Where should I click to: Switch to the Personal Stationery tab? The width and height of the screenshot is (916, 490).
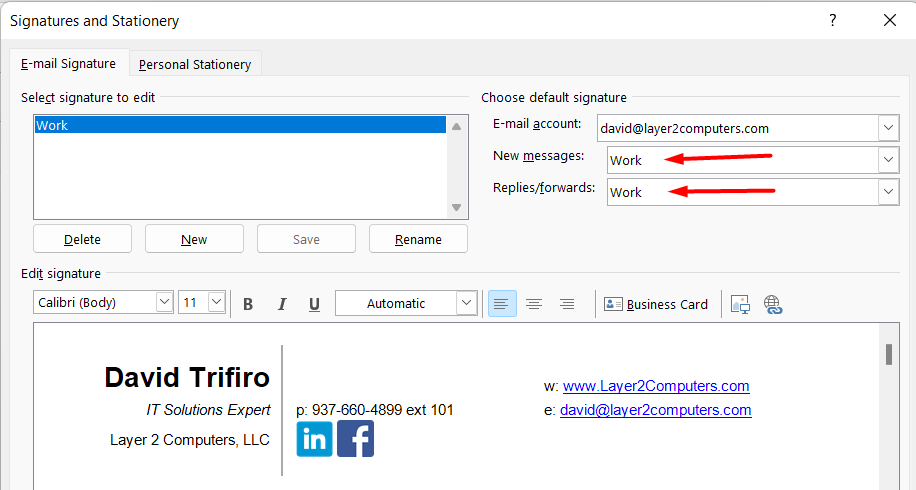click(x=195, y=64)
